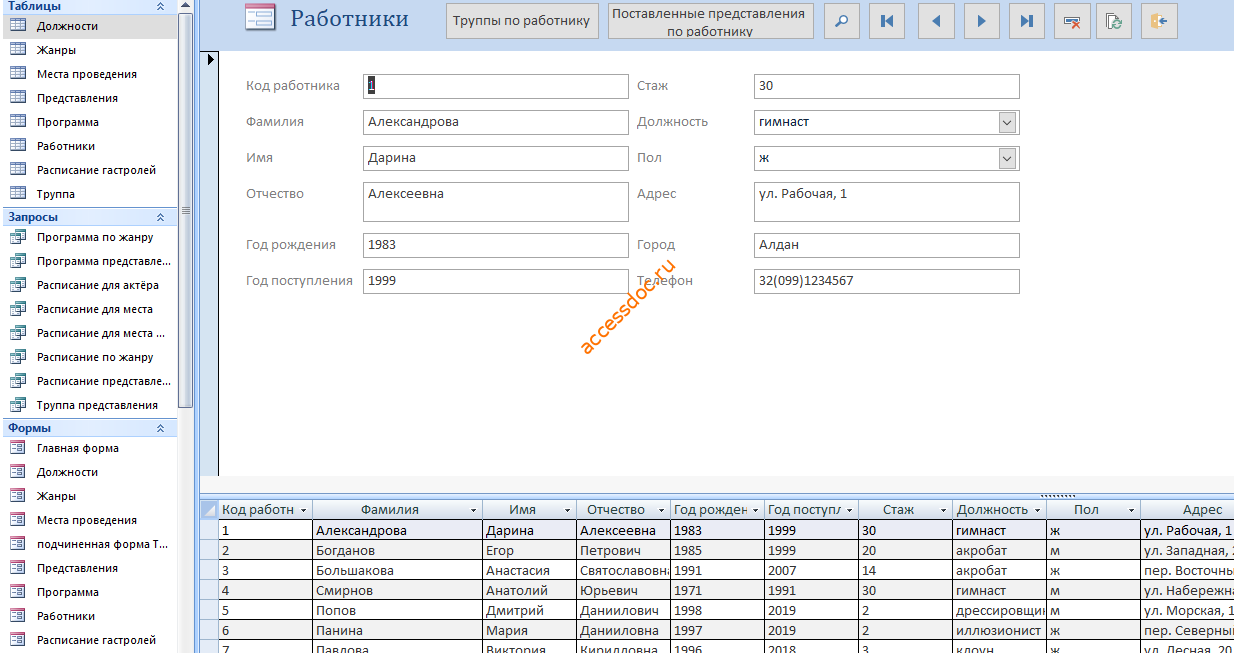Click Поставленные представления по работнику button
The image size is (1234, 653).
tap(710, 21)
